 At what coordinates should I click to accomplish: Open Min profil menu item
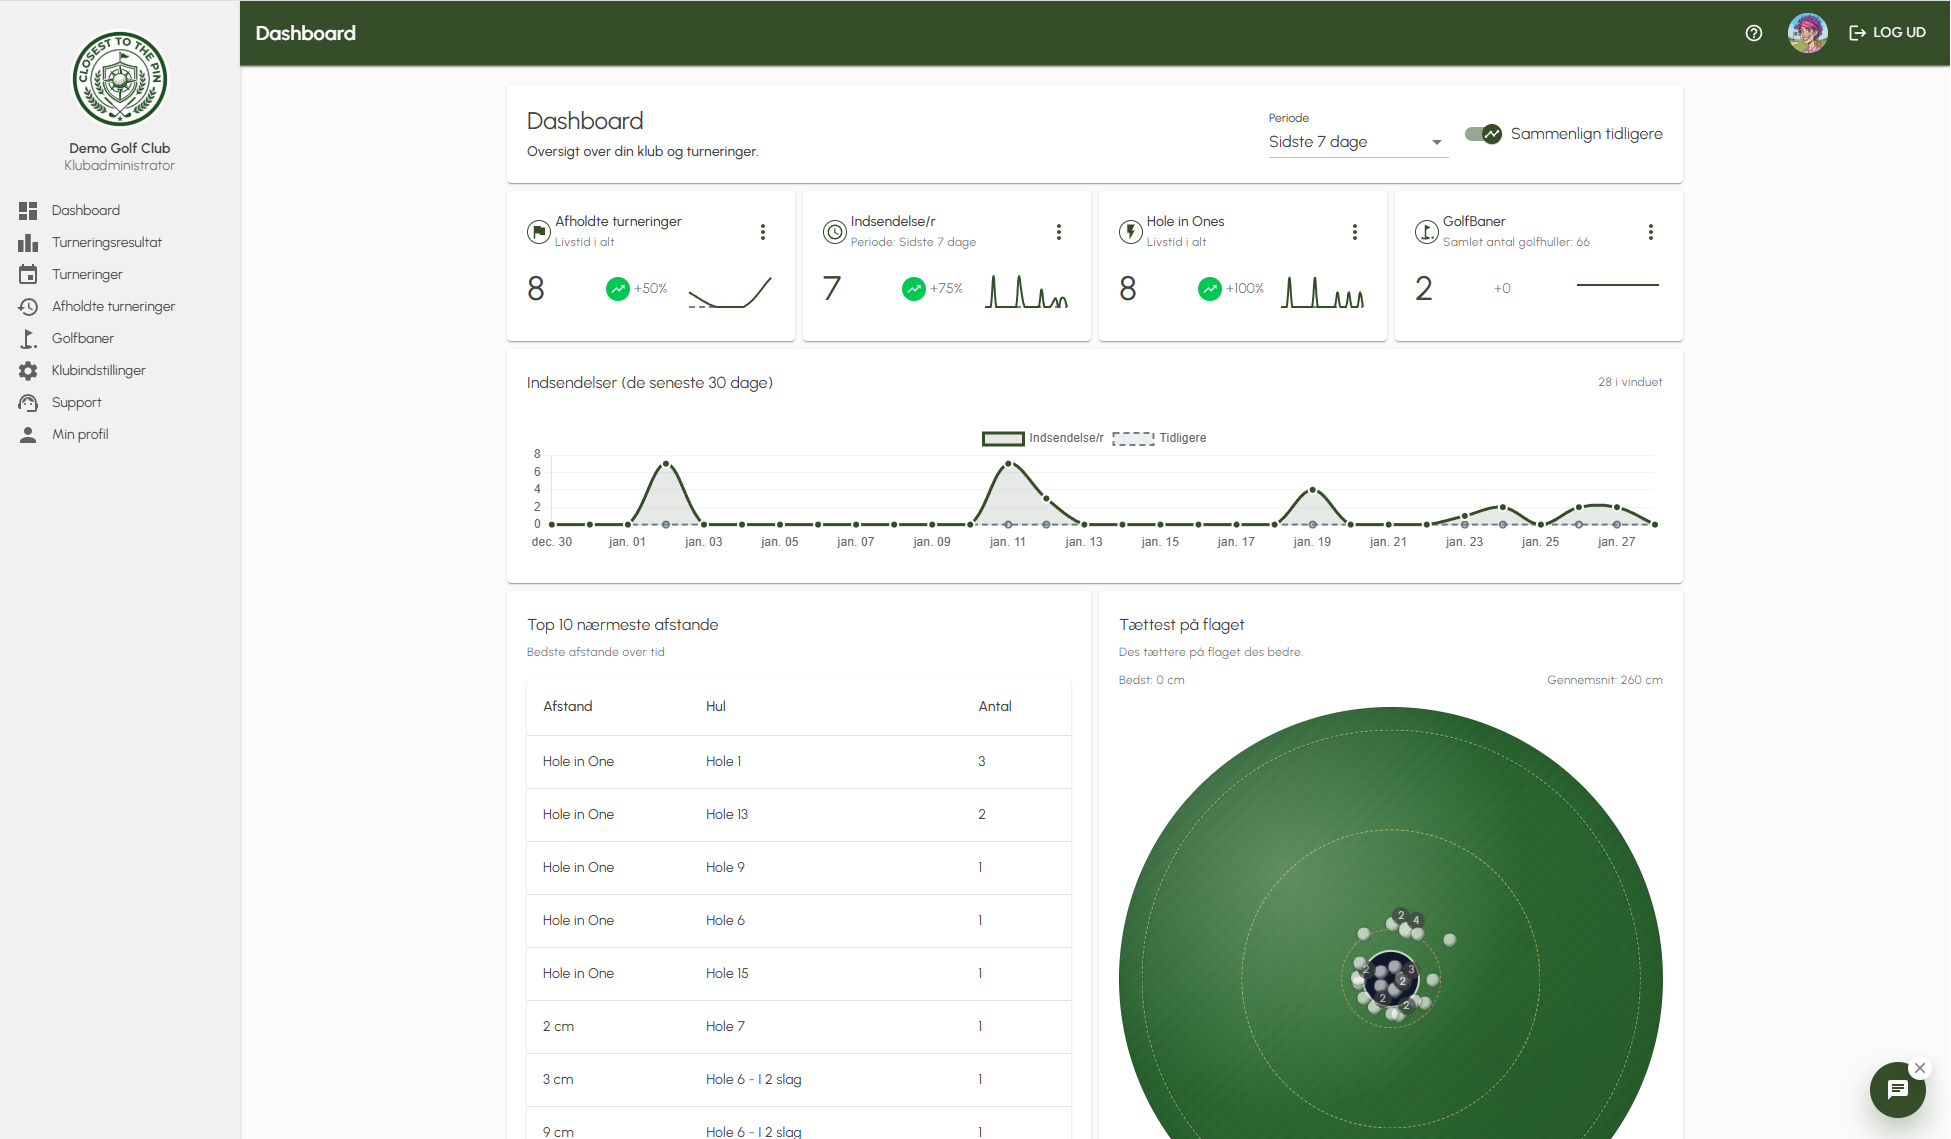tap(80, 435)
